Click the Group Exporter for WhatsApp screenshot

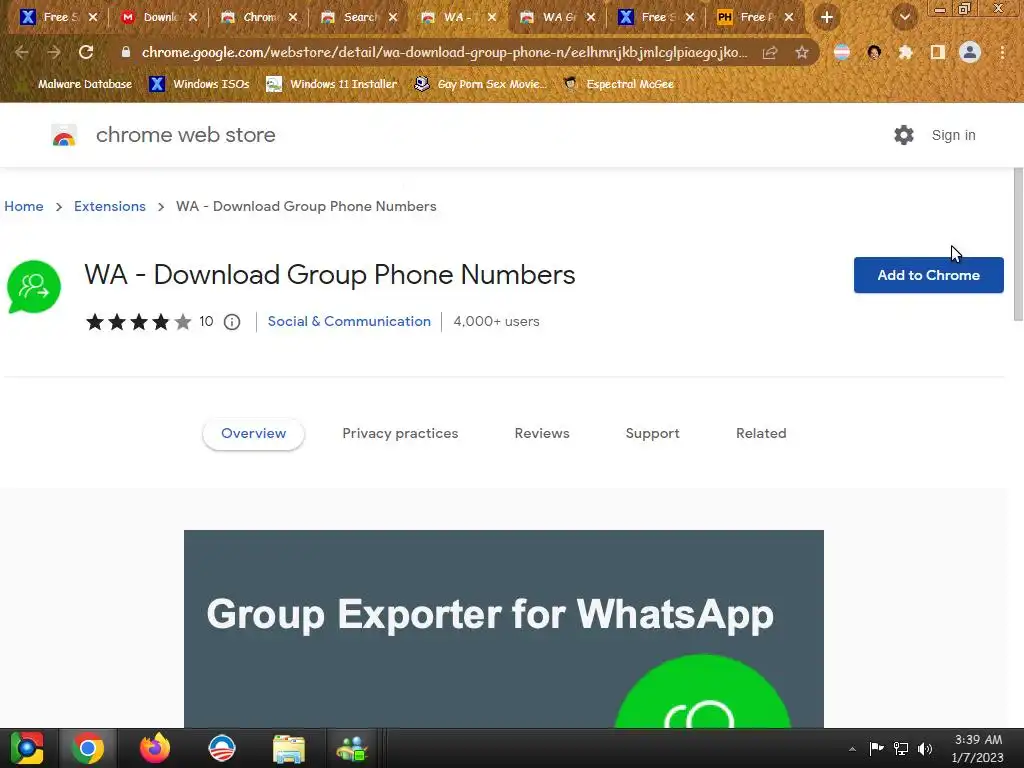click(504, 629)
